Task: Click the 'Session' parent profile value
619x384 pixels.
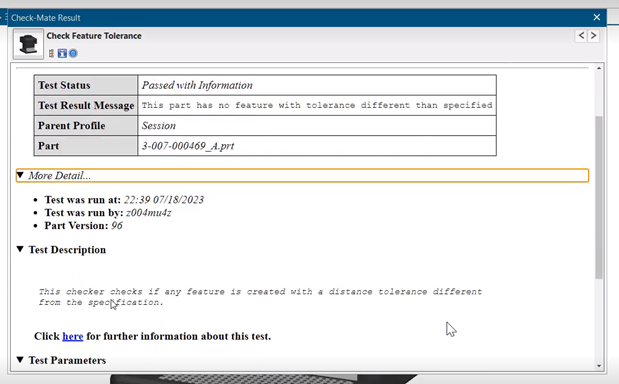Action: tap(159, 126)
